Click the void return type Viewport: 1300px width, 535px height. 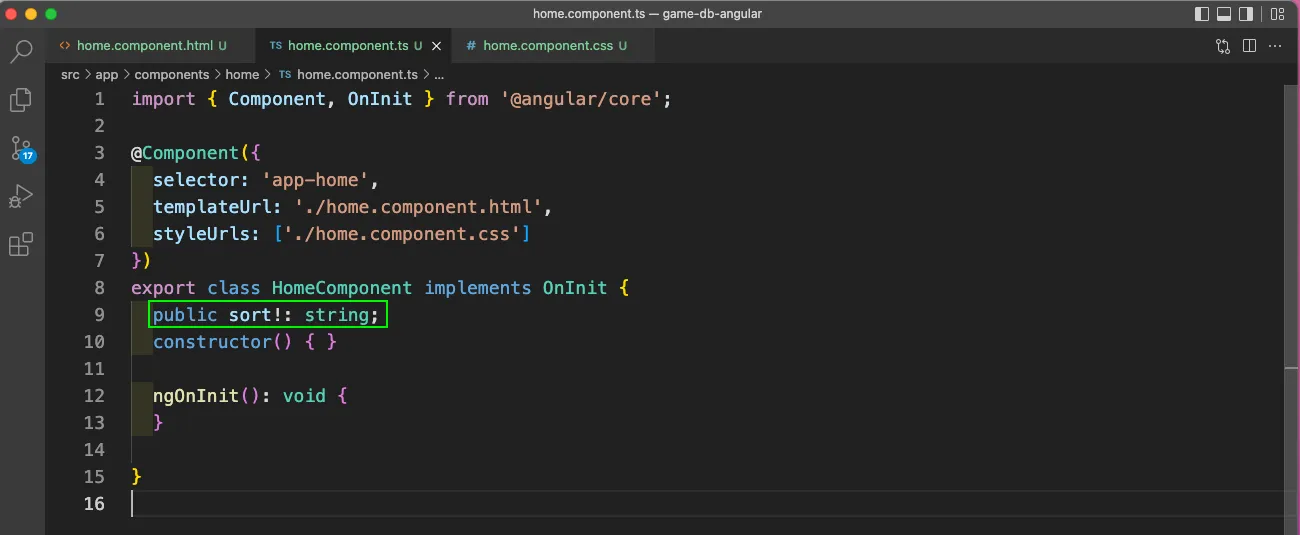pyautogui.click(x=304, y=396)
